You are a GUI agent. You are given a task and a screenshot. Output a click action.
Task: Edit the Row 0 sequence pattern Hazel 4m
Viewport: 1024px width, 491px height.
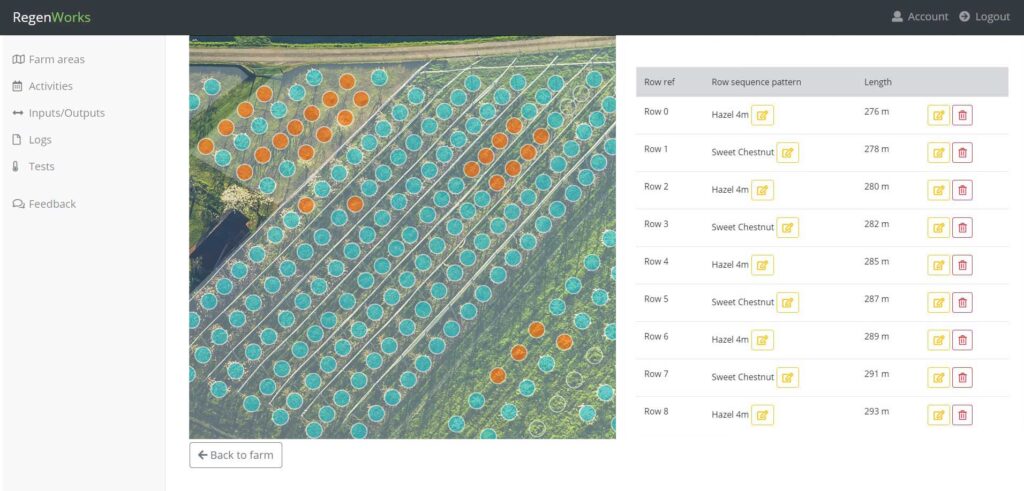[x=762, y=116]
